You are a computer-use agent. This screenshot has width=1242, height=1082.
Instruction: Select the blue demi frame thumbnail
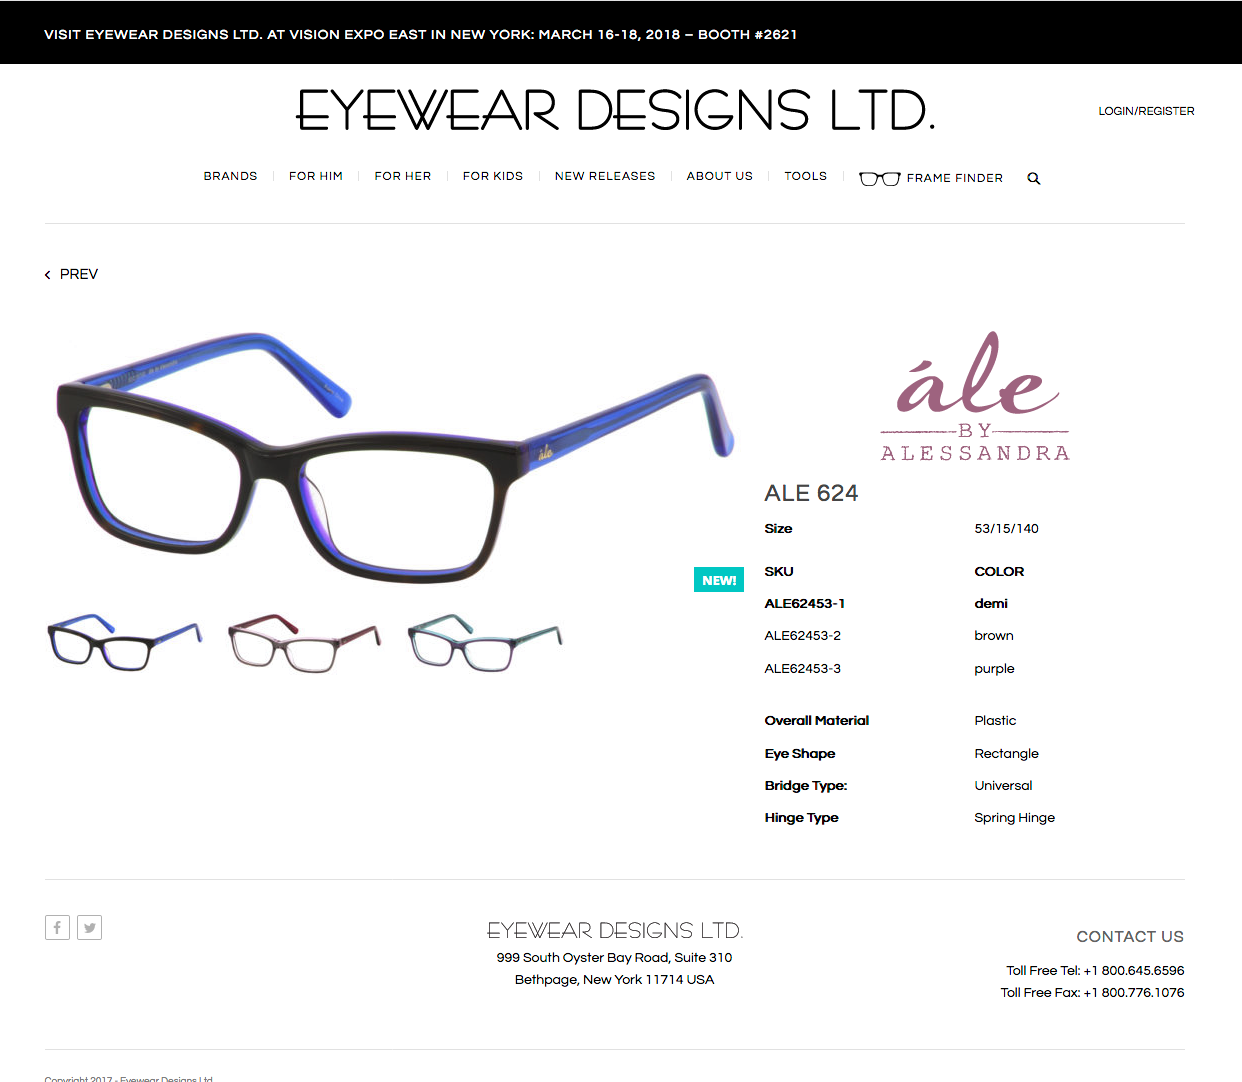(x=125, y=642)
